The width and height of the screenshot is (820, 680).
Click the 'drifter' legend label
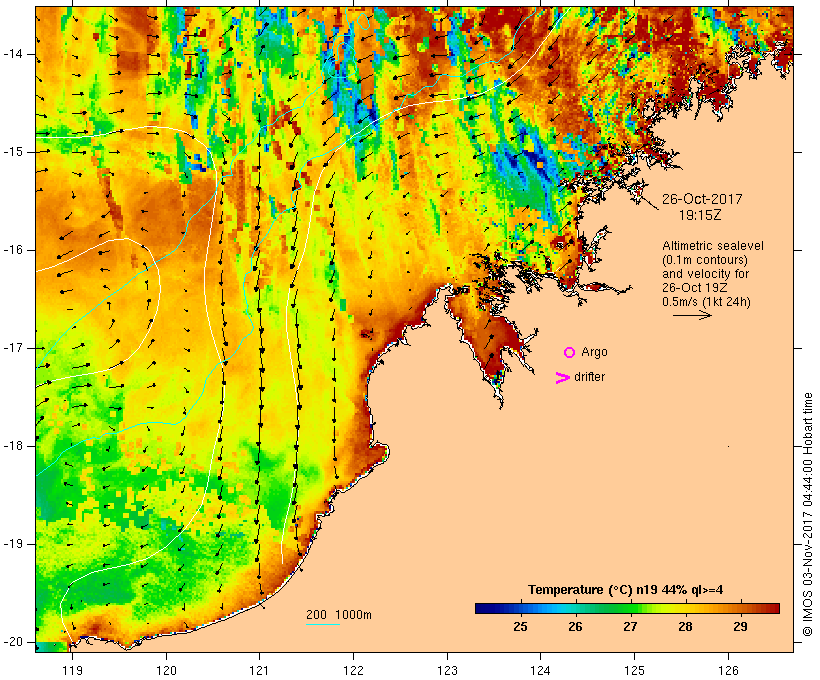tap(589, 377)
